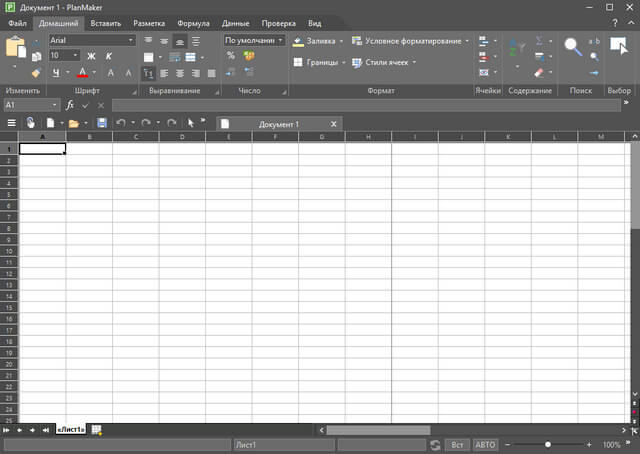
Task: Click the Undo arrow in quick toolbar
Action: point(120,123)
